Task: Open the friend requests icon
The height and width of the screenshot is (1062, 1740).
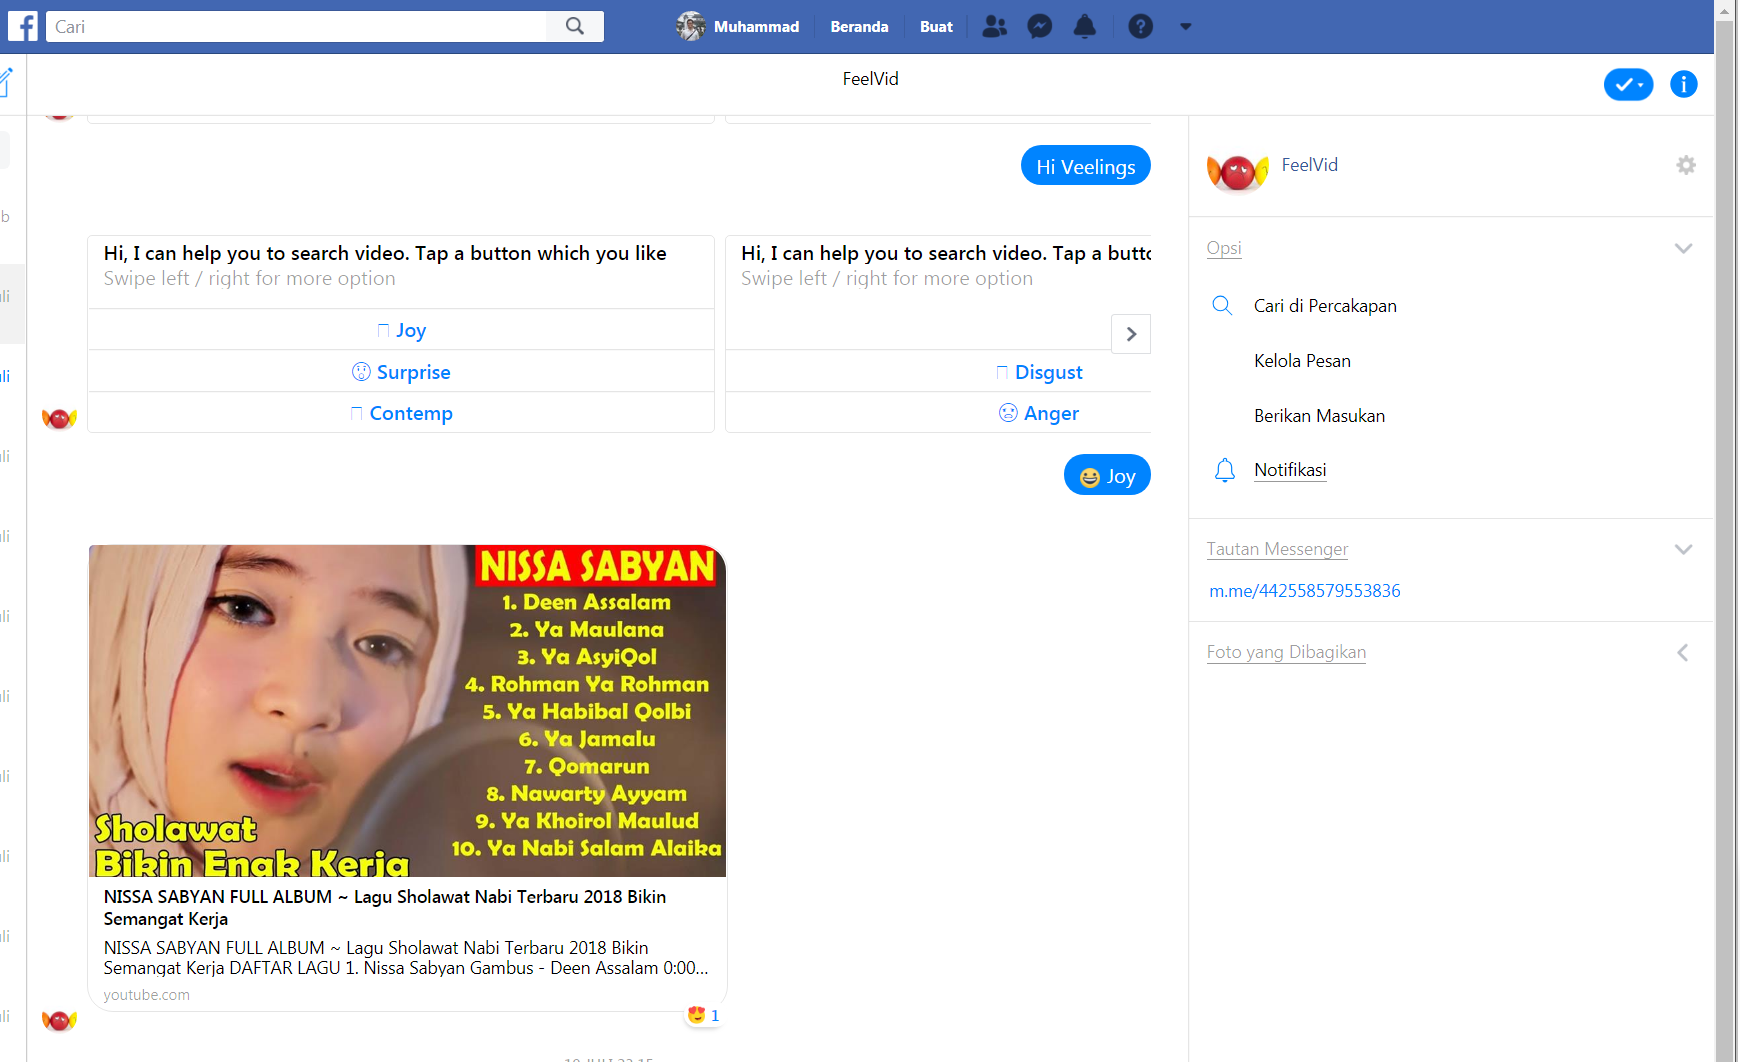Action: click(x=994, y=26)
